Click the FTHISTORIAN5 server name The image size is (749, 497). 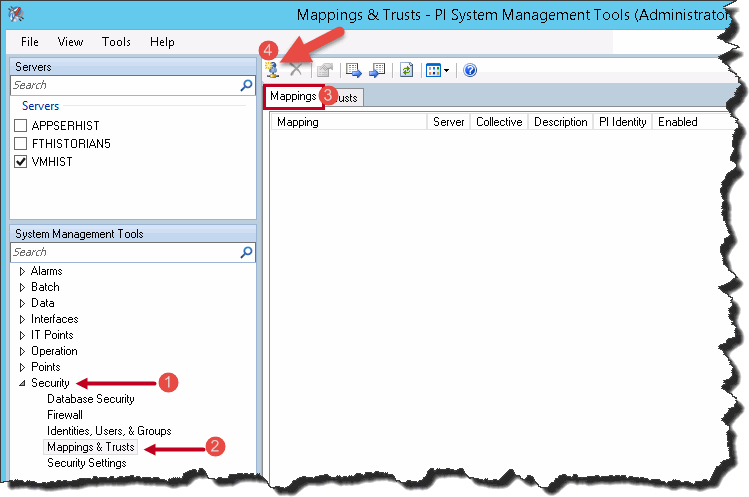[x=71, y=143]
